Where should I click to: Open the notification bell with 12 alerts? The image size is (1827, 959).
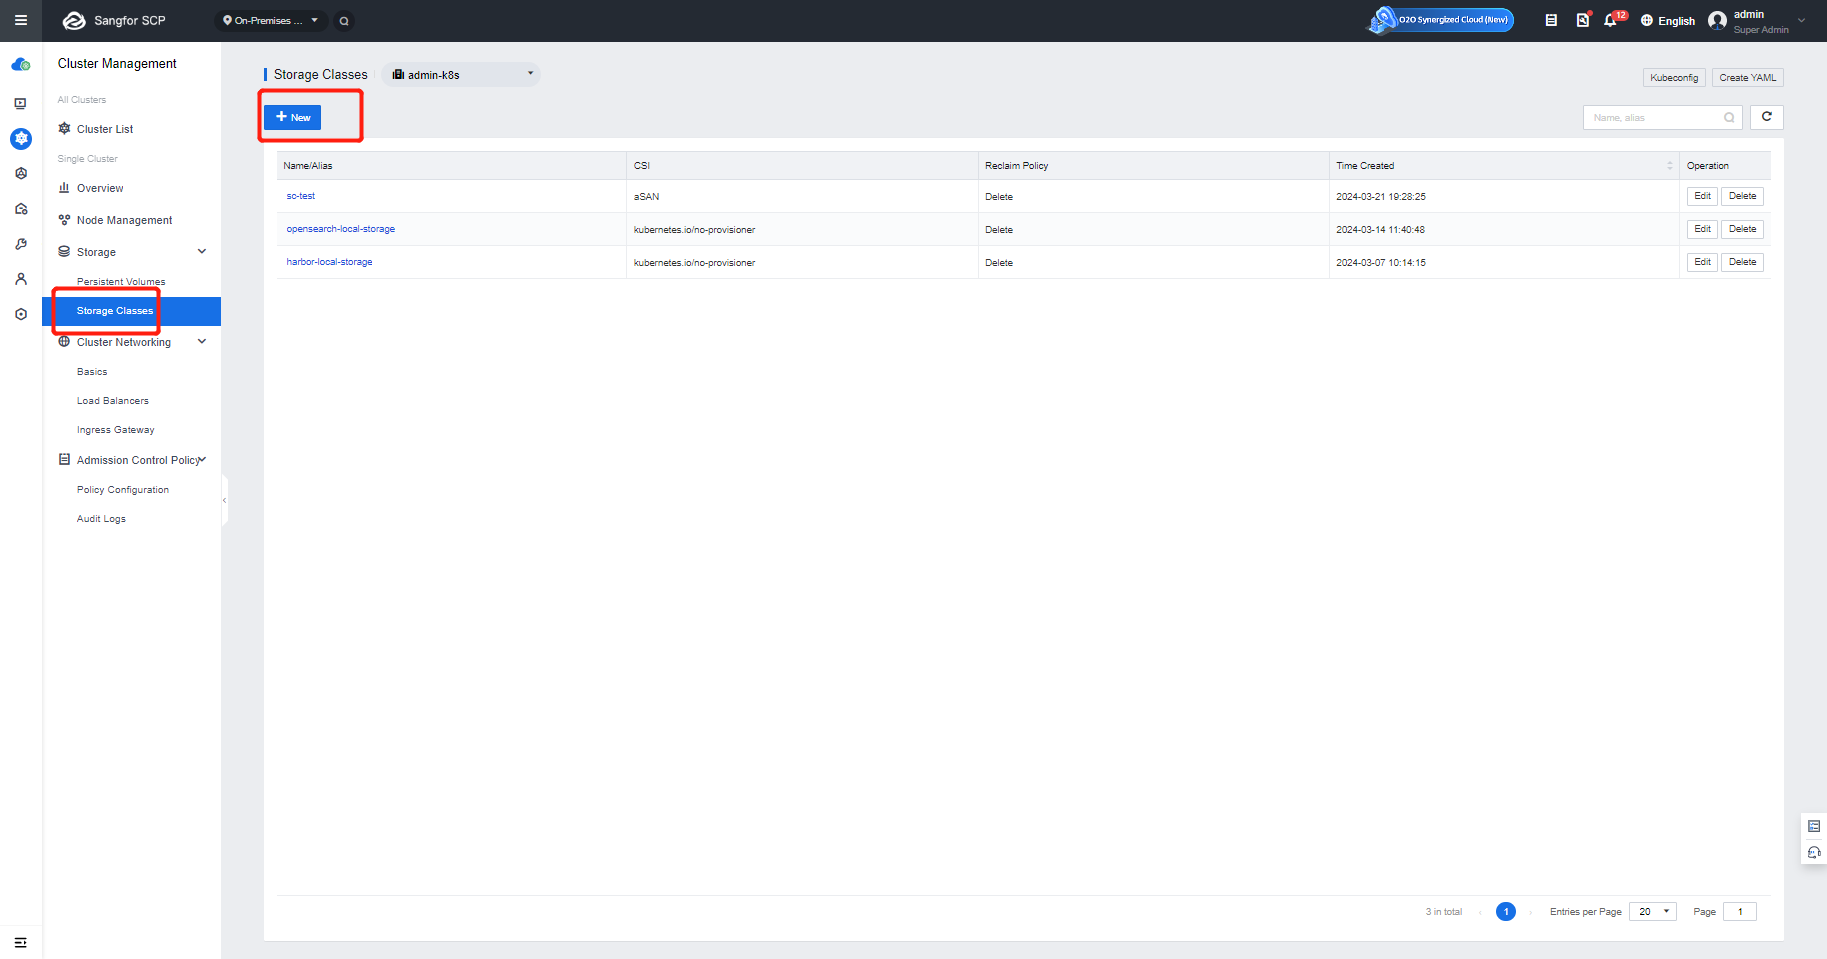(1611, 20)
